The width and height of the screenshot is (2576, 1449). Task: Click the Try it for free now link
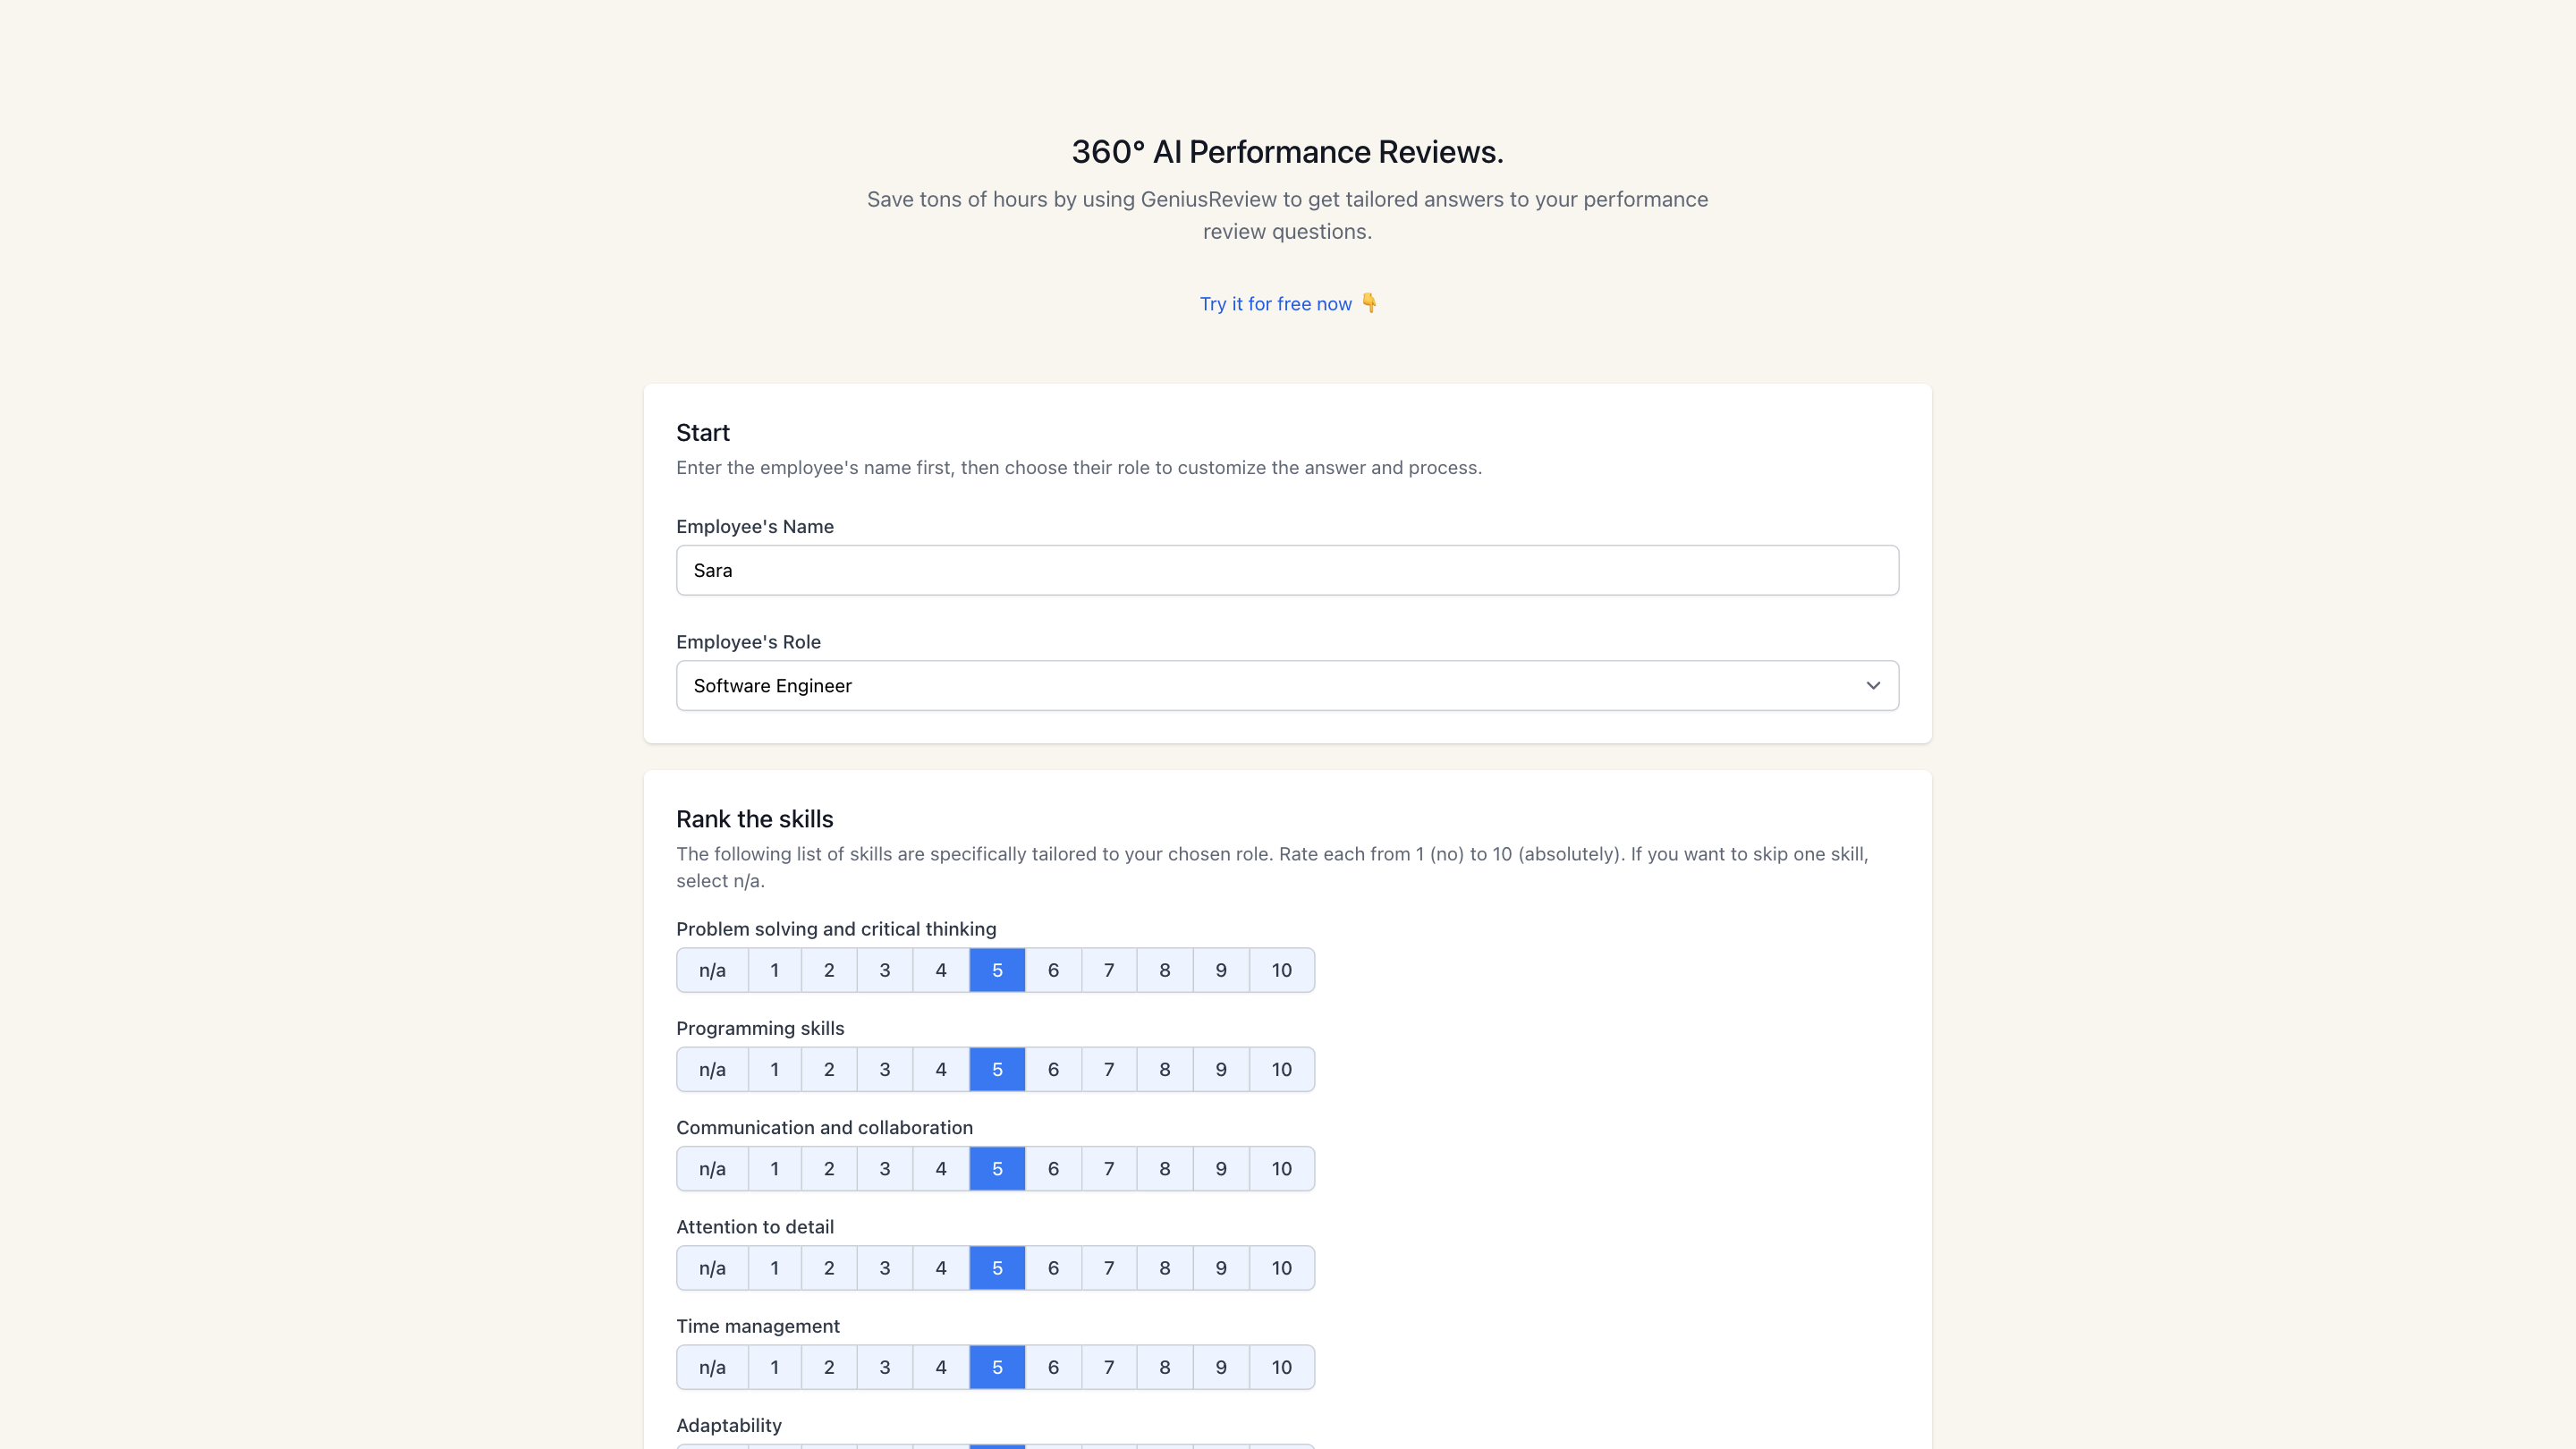[1275, 304]
